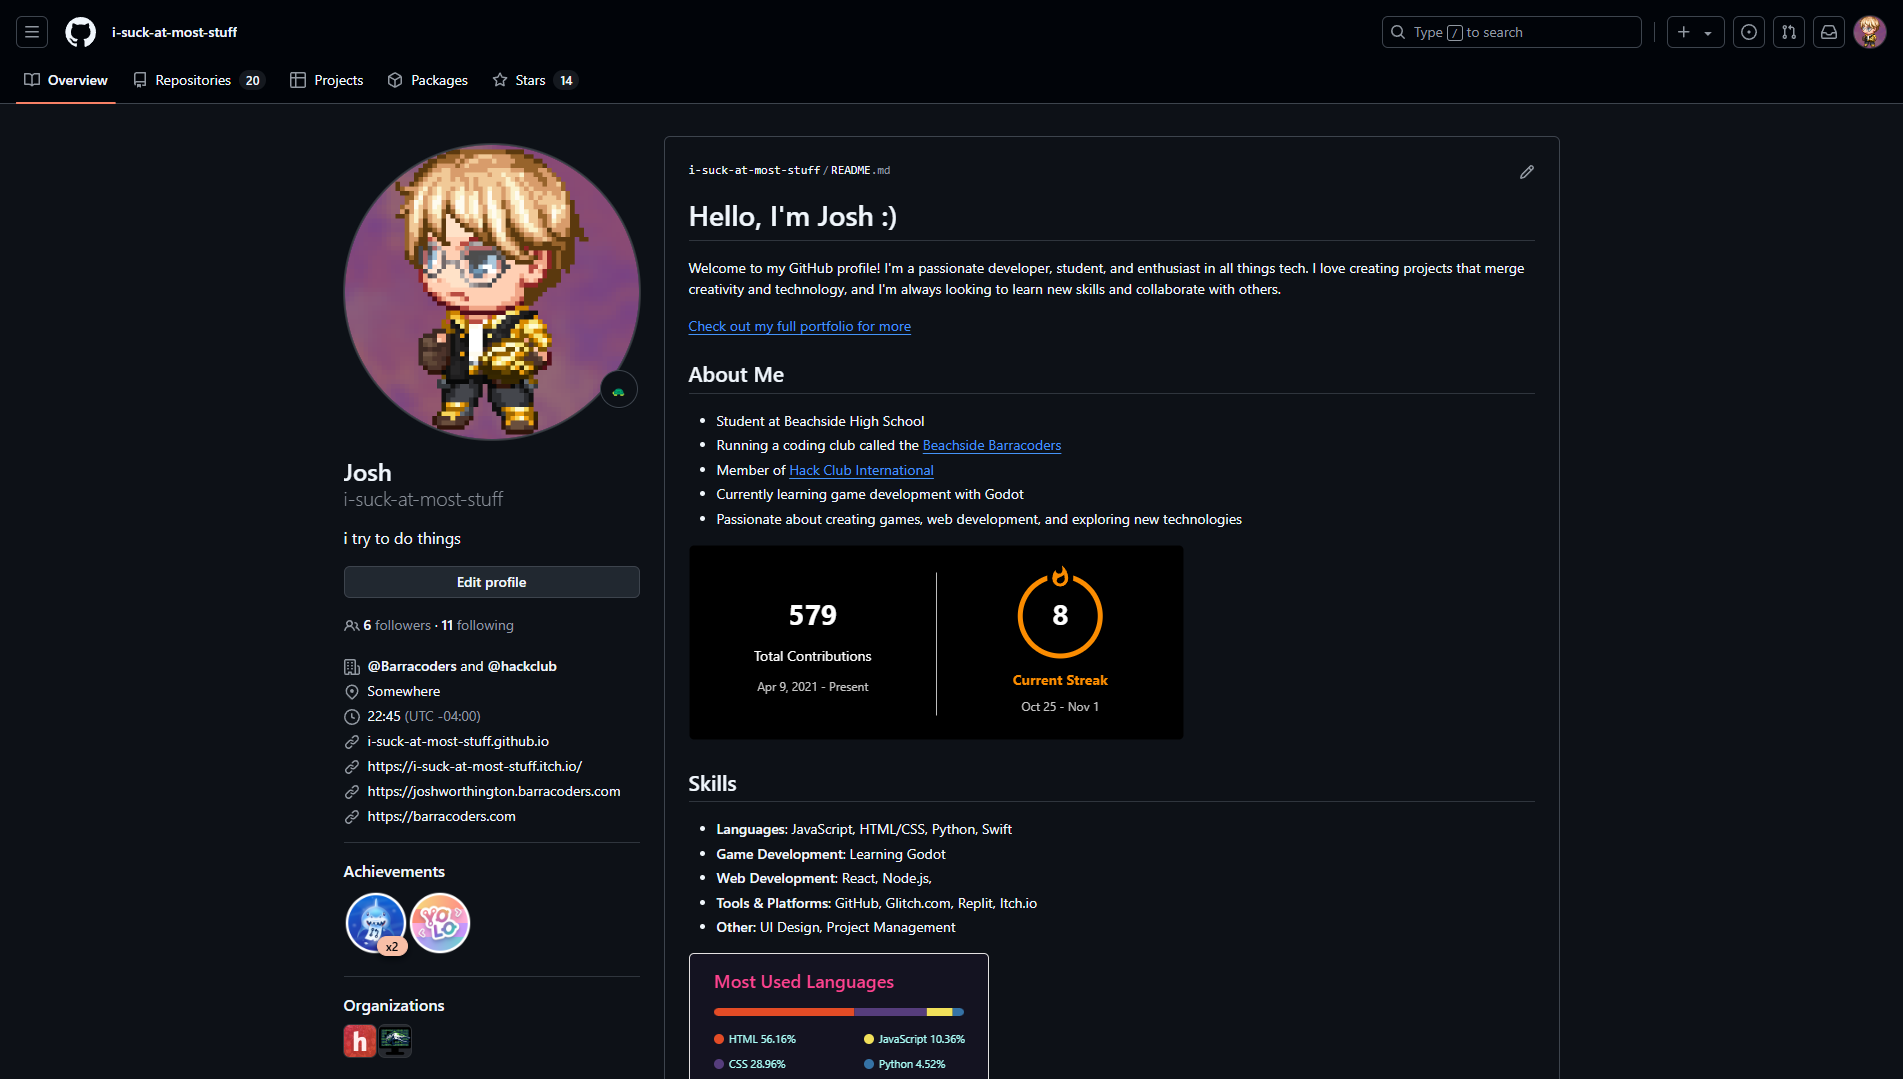Open 'Check out my full portfolio' link
The image size is (1903, 1079).
[799, 326]
